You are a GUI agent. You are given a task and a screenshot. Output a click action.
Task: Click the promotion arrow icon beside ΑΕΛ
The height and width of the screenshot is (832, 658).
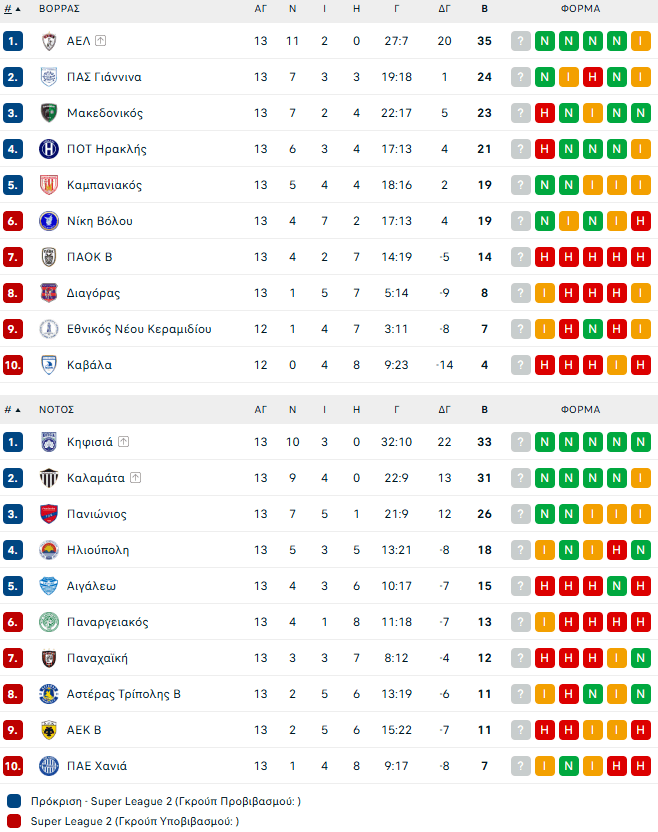(101, 41)
